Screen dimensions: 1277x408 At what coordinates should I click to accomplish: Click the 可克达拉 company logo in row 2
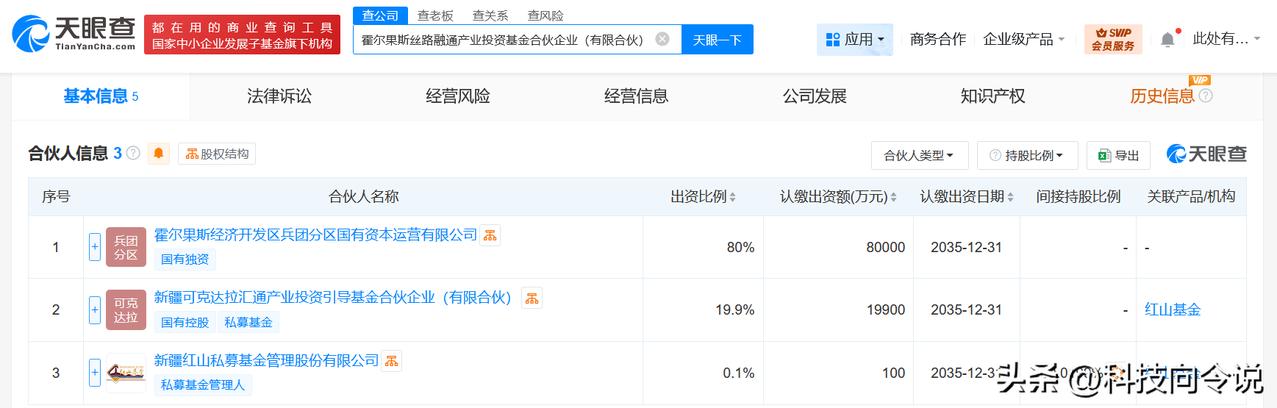[126, 310]
